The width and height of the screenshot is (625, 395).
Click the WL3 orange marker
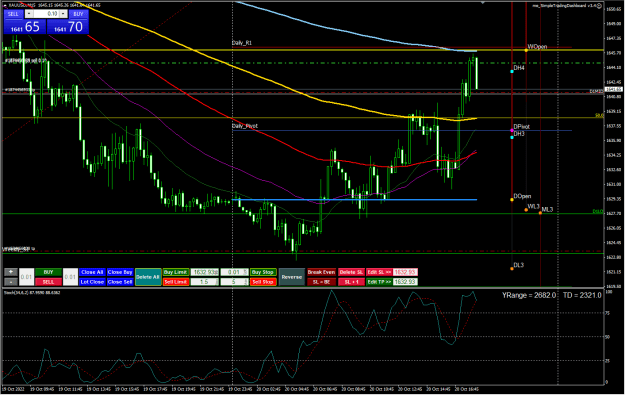[526, 210]
